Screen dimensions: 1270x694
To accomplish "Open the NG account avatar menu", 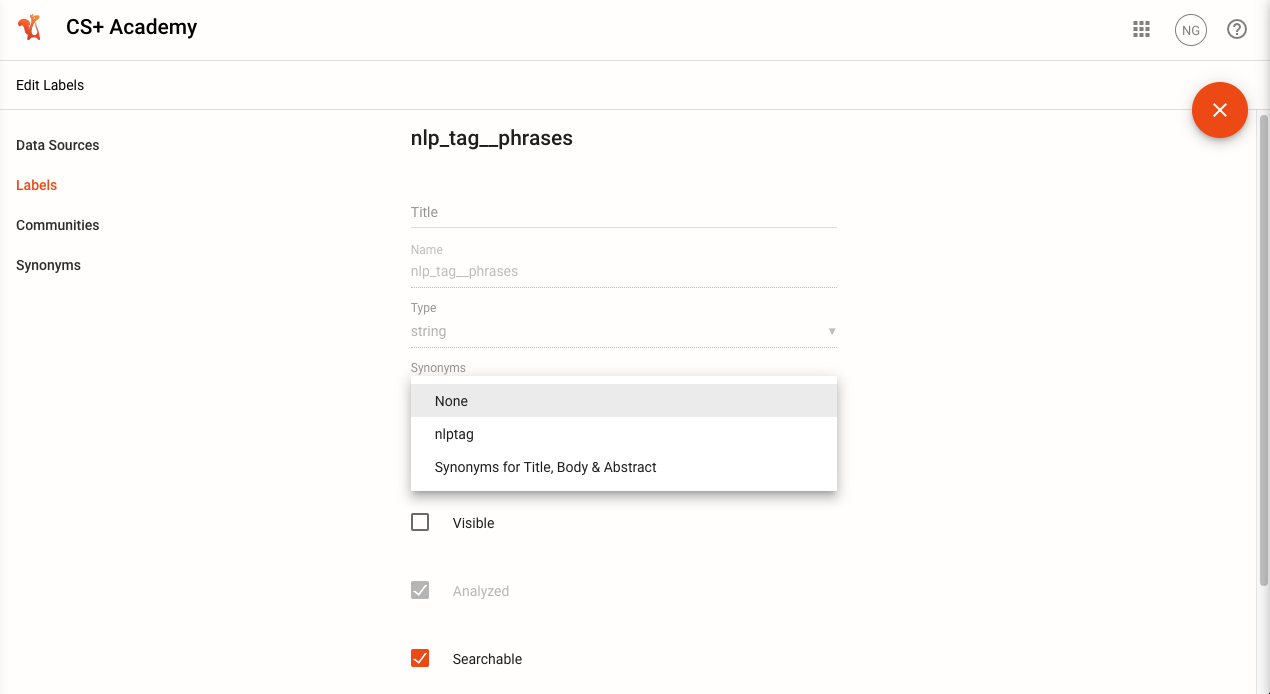I will tap(1190, 30).
